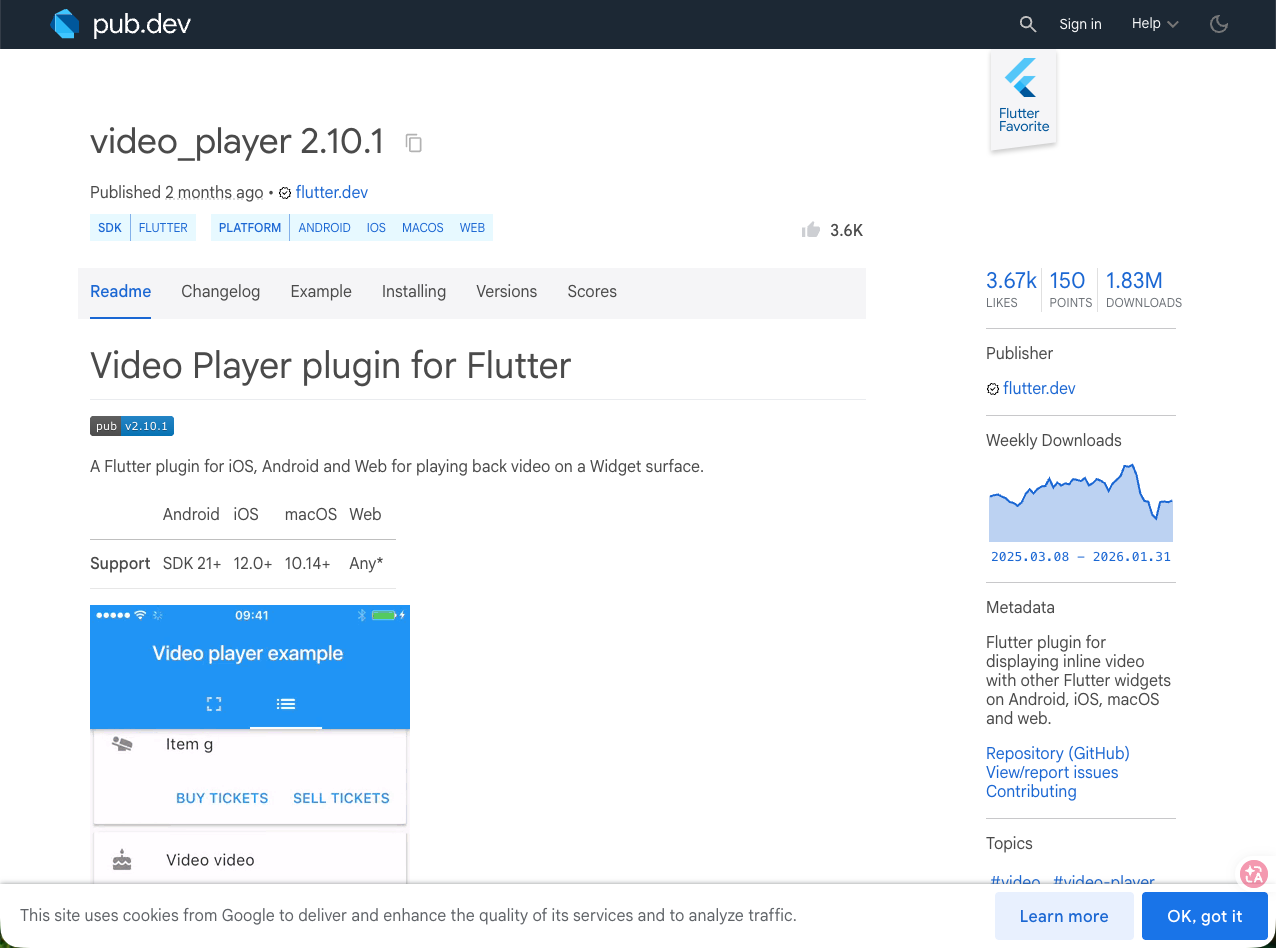Select the WEB platform tag
This screenshot has height=948, width=1276.
tap(472, 228)
